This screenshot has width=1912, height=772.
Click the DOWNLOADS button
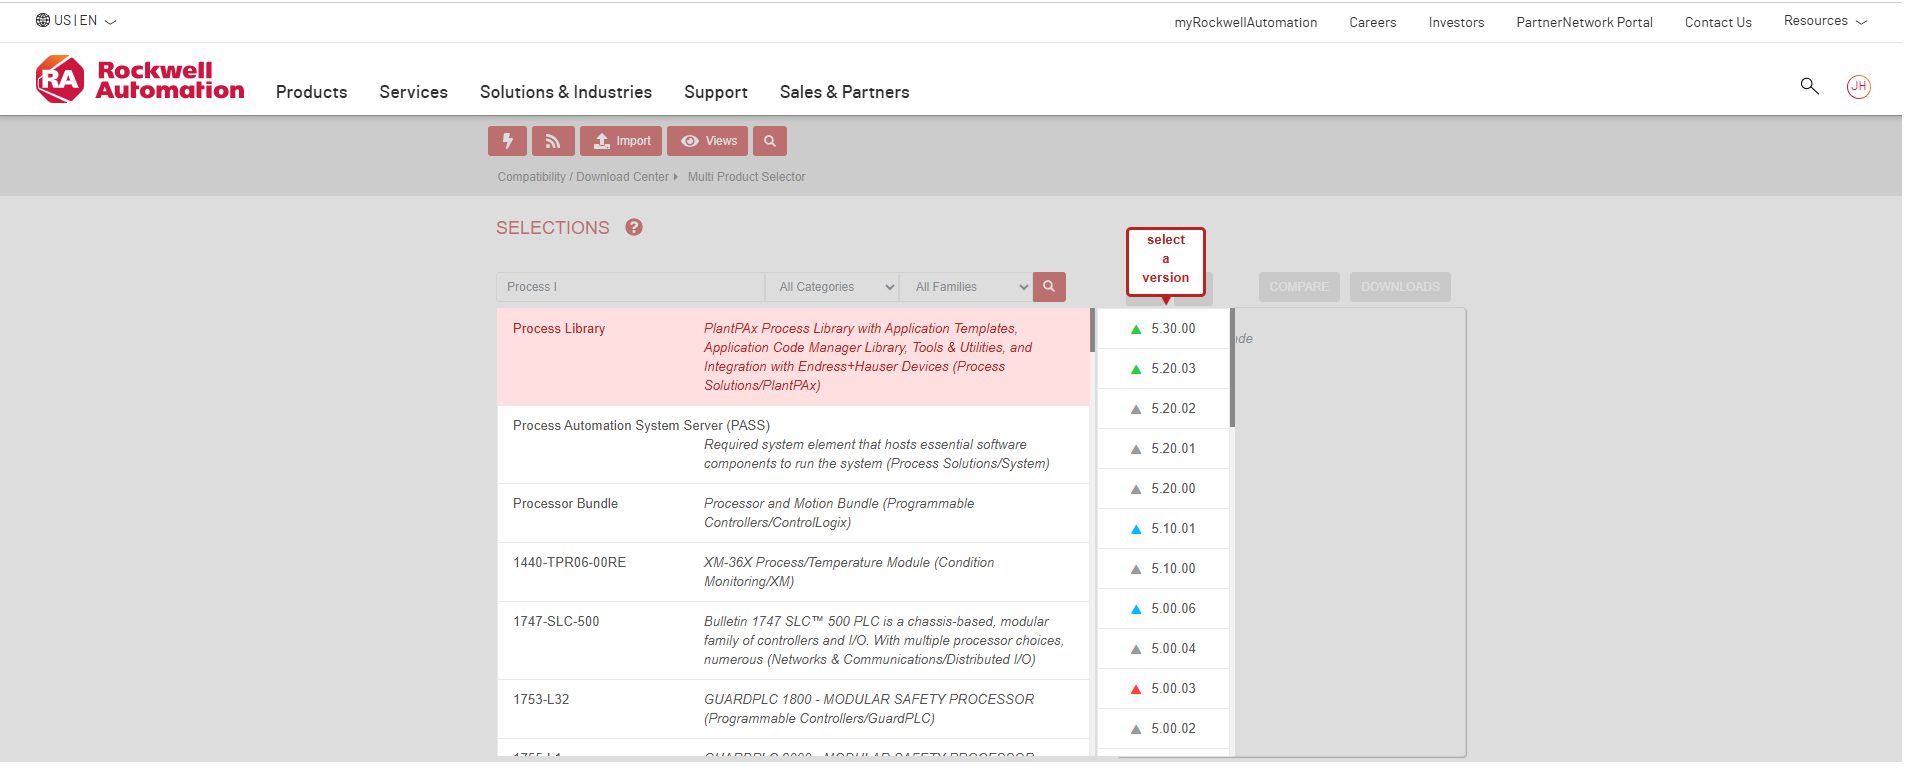tap(1400, 287)
